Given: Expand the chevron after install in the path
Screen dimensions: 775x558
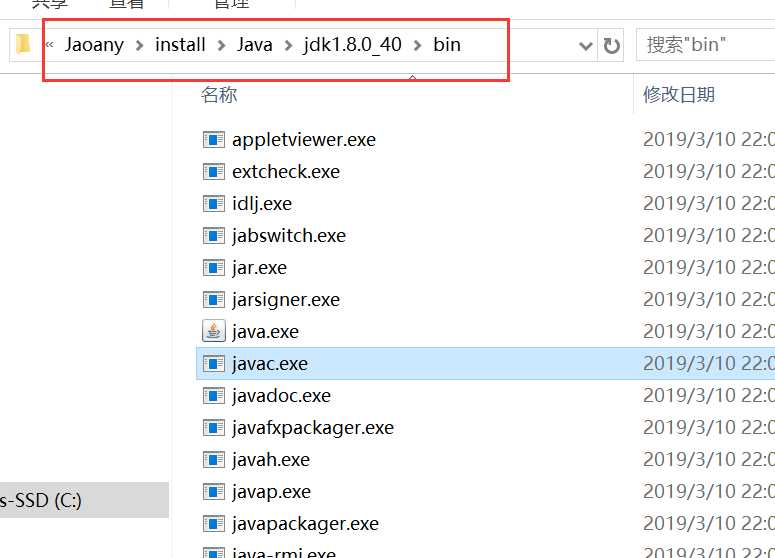Looking at the screenshot, I should point(221,45).
